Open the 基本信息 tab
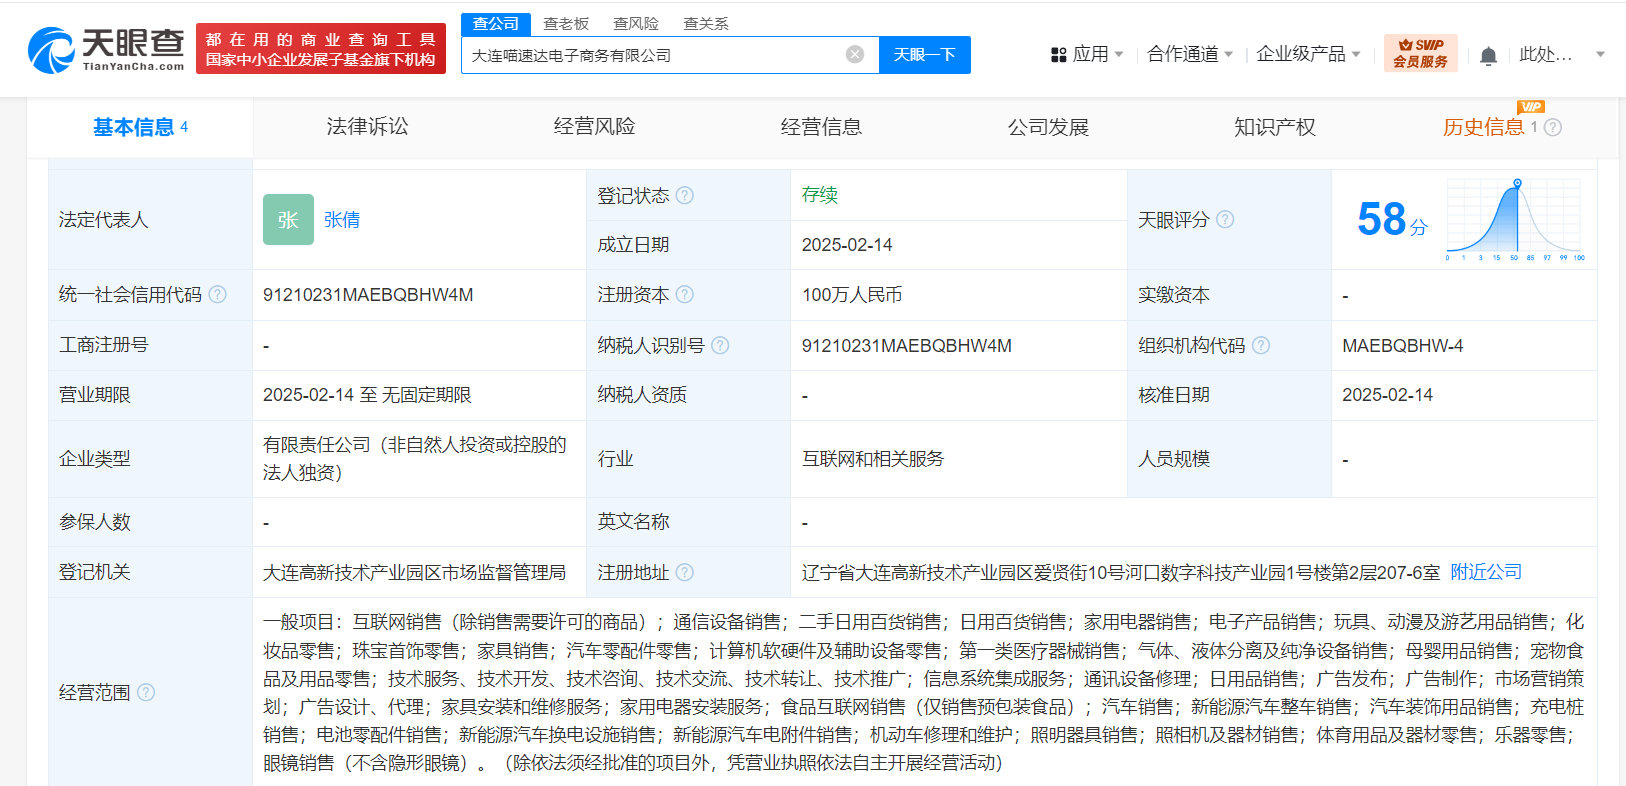This screenshot has width=1626, height=786. [140, 127]
